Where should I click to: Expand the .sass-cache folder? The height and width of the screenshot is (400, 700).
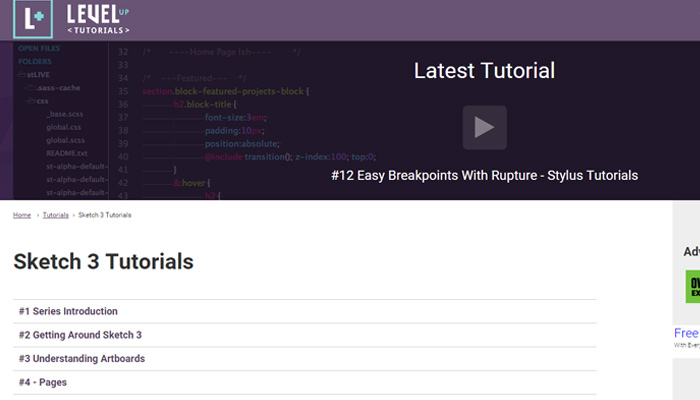(x=30, y=88)
